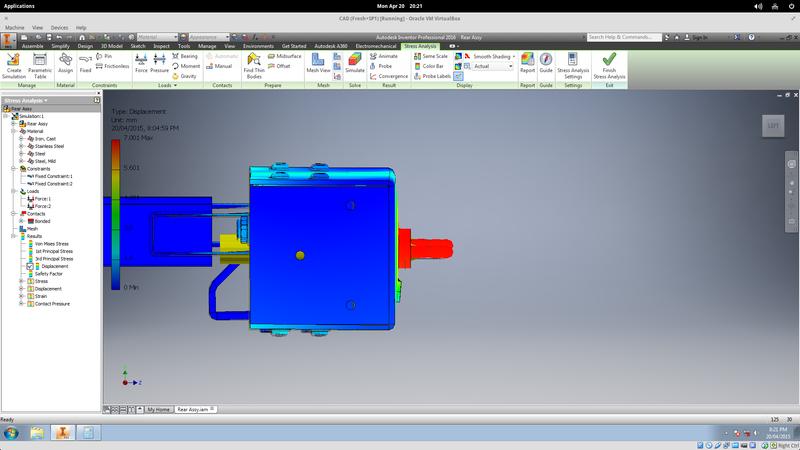Expand the Strain results node
Screen dimensions: 800x450
point(22,296)
